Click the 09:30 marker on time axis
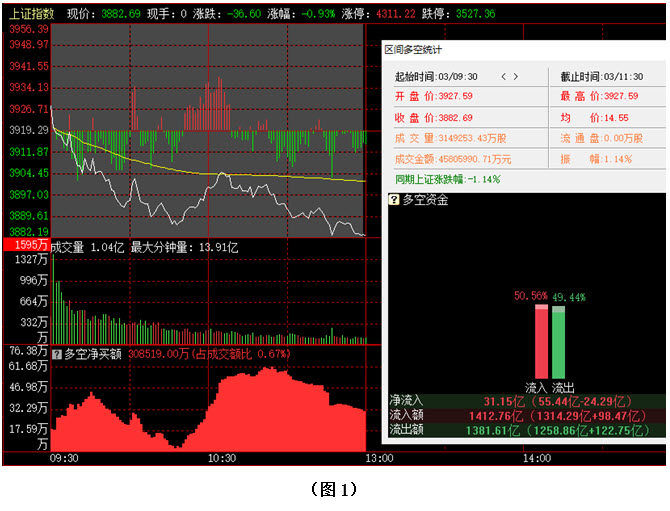 point(64,458)
